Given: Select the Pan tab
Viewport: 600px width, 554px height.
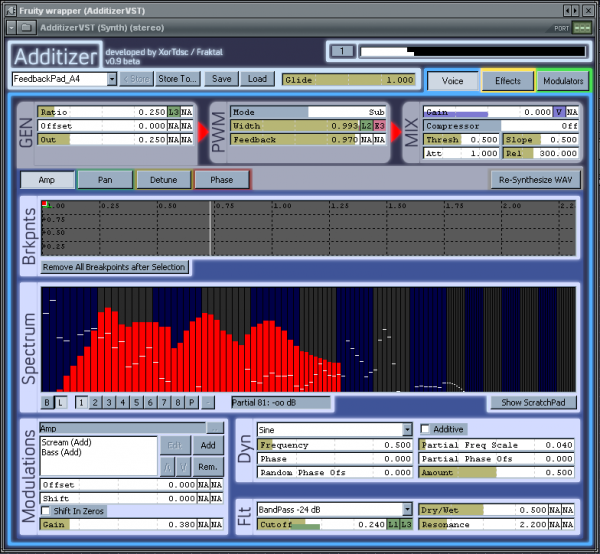Looking at the screenshot, I should click(105, 180).
